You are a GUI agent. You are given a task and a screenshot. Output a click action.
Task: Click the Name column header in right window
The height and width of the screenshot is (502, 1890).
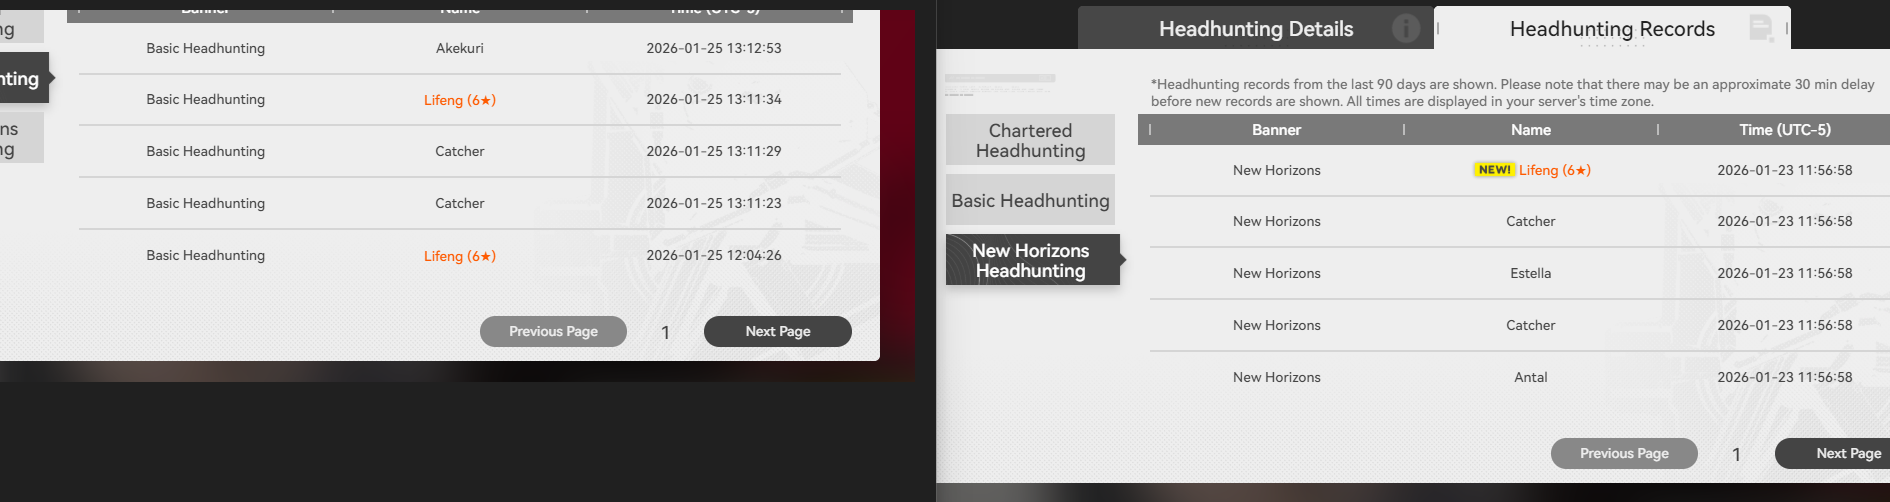[x=1531, y=130]
